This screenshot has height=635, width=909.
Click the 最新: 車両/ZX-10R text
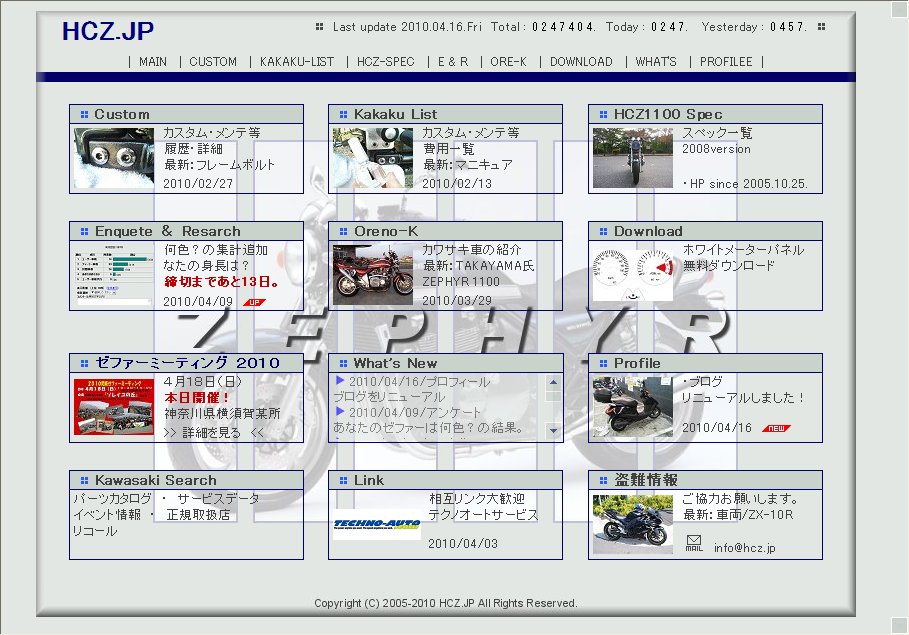[x=738, y=515]
